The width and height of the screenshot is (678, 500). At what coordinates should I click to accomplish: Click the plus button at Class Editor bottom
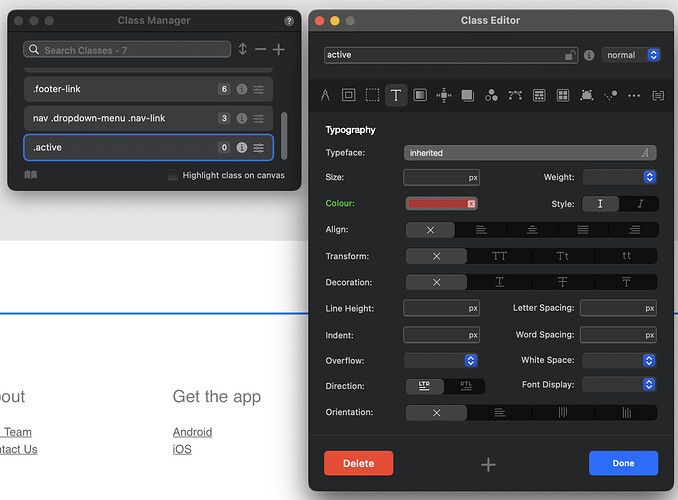488,465
